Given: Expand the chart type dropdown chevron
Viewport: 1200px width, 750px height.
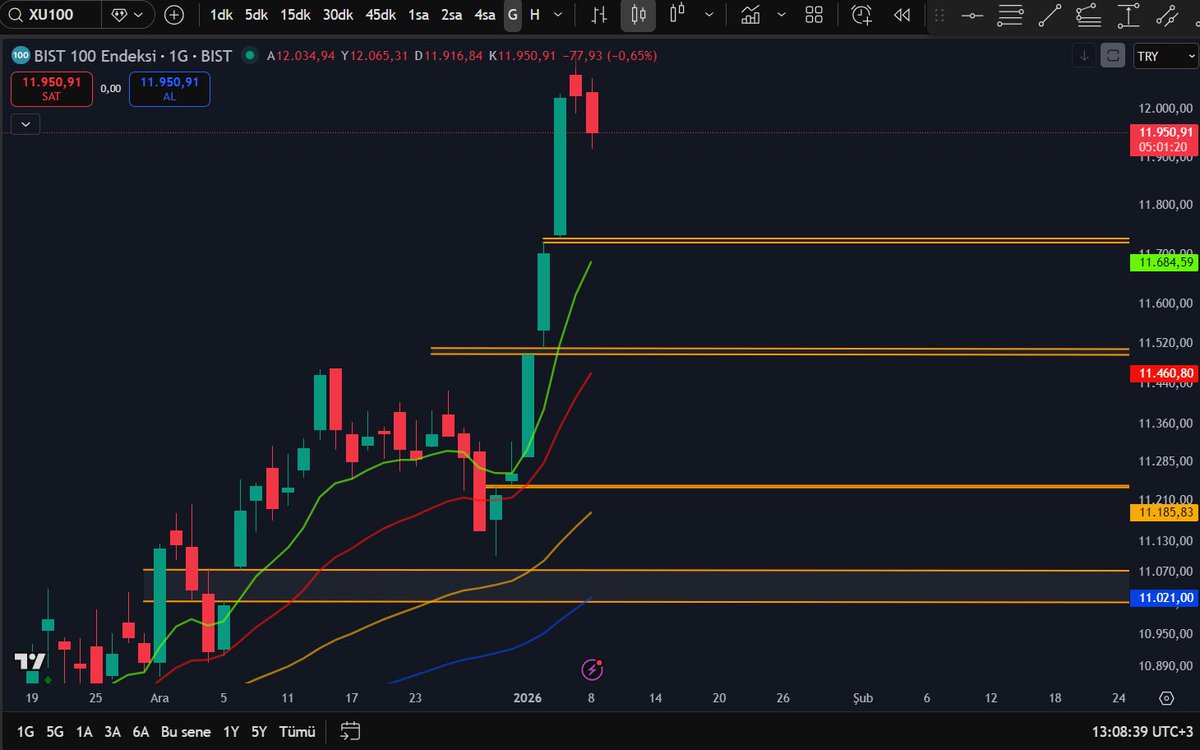Looking at the screenshot, I should [x=710, y=15].
